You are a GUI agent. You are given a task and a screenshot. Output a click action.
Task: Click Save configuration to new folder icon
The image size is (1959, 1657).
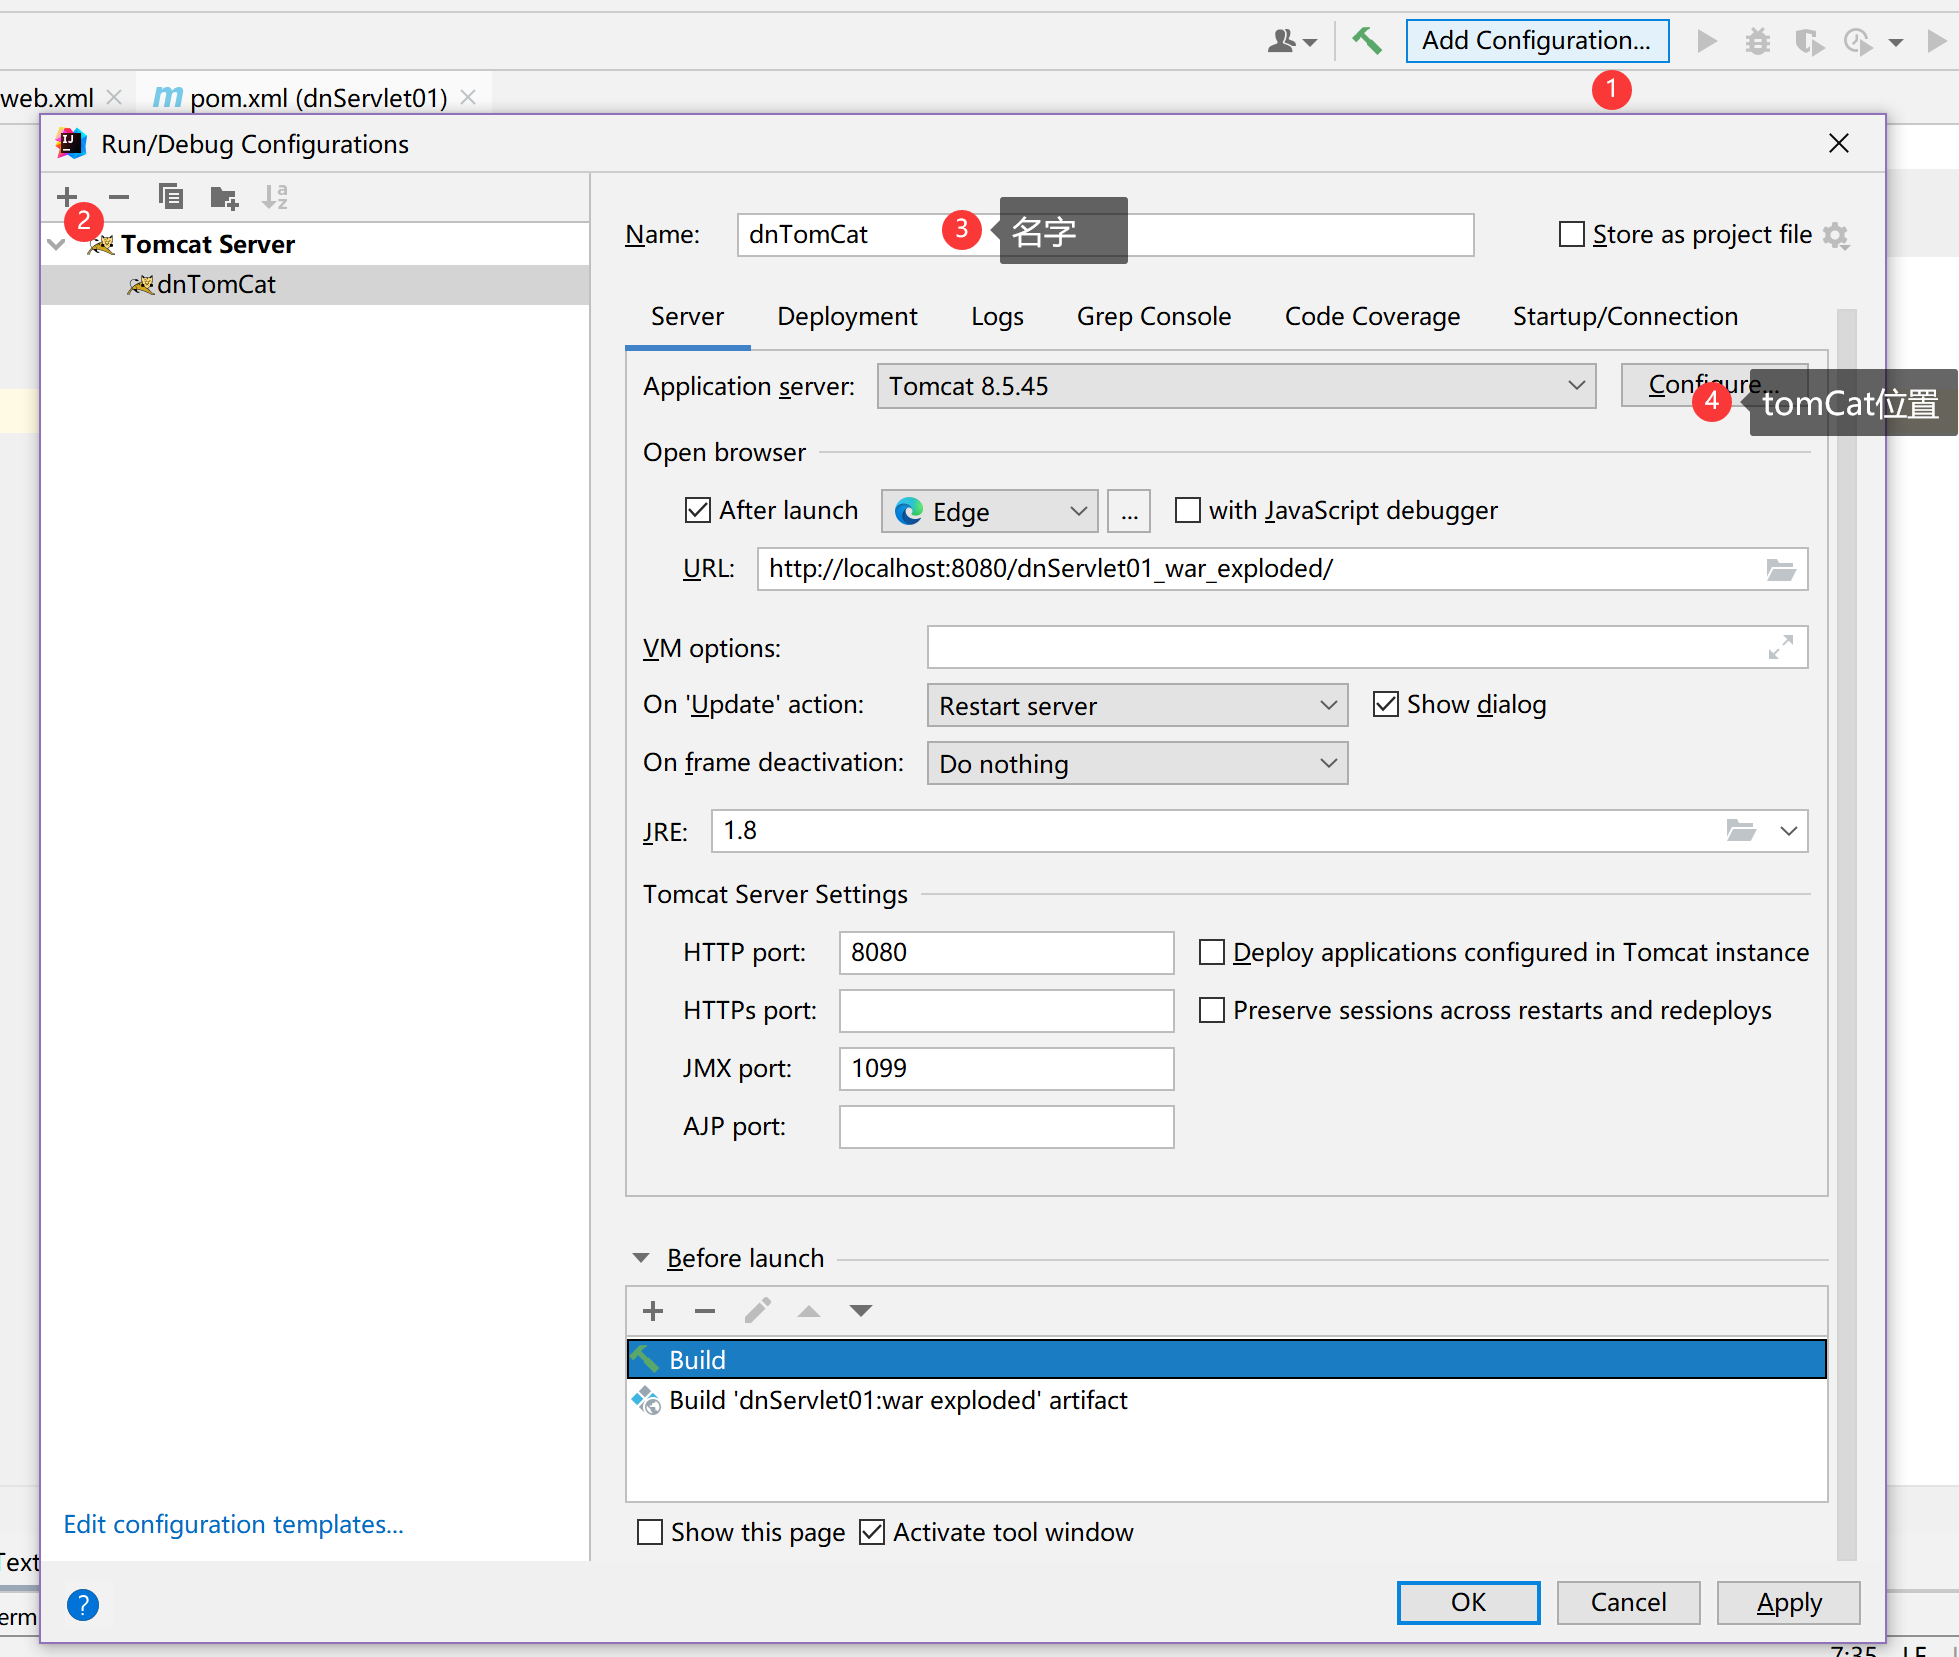[x=224, y=197]
